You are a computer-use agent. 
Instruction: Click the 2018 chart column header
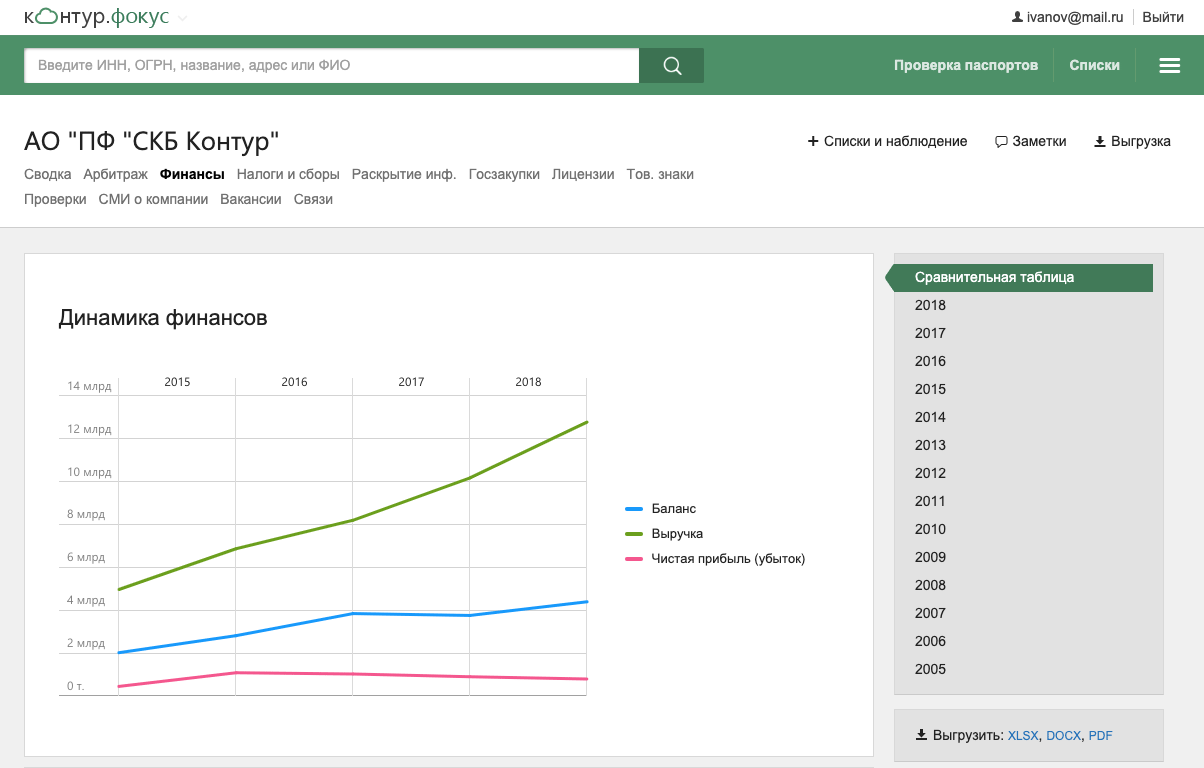[x=528, y=382]
